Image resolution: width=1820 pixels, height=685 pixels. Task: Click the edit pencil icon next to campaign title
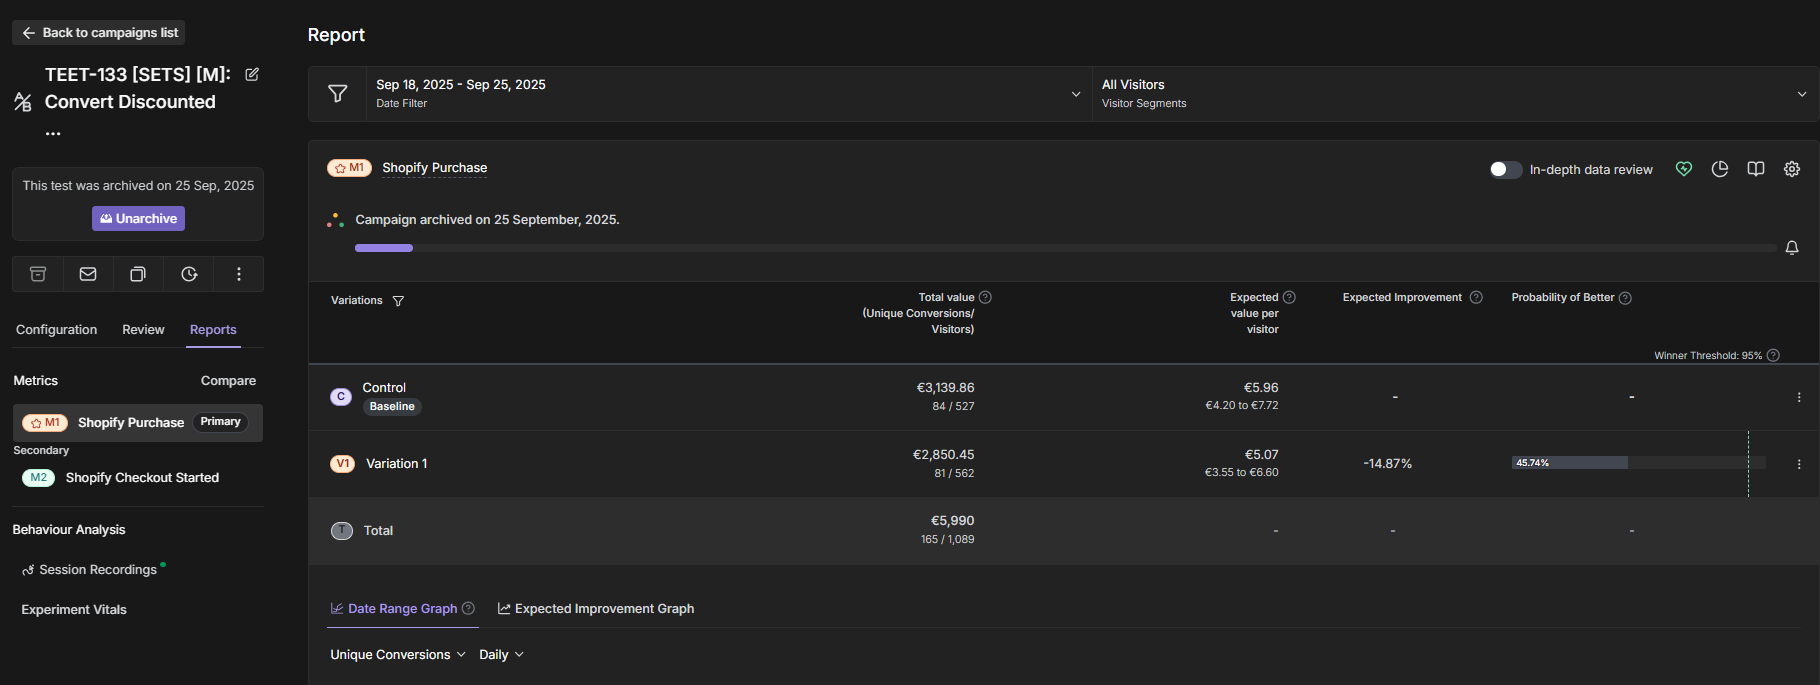point(252,74)
